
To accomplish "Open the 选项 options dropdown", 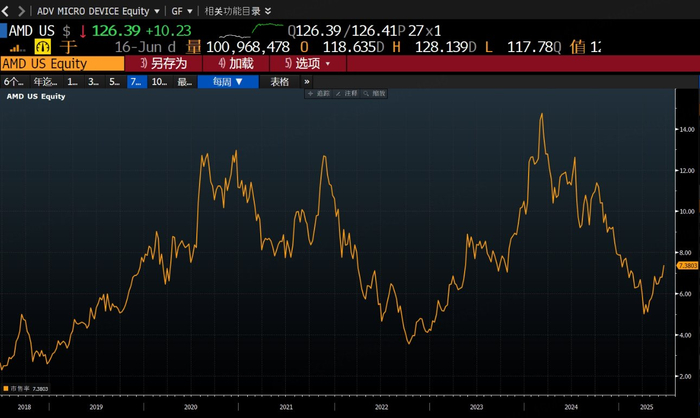I will (308, 63).
